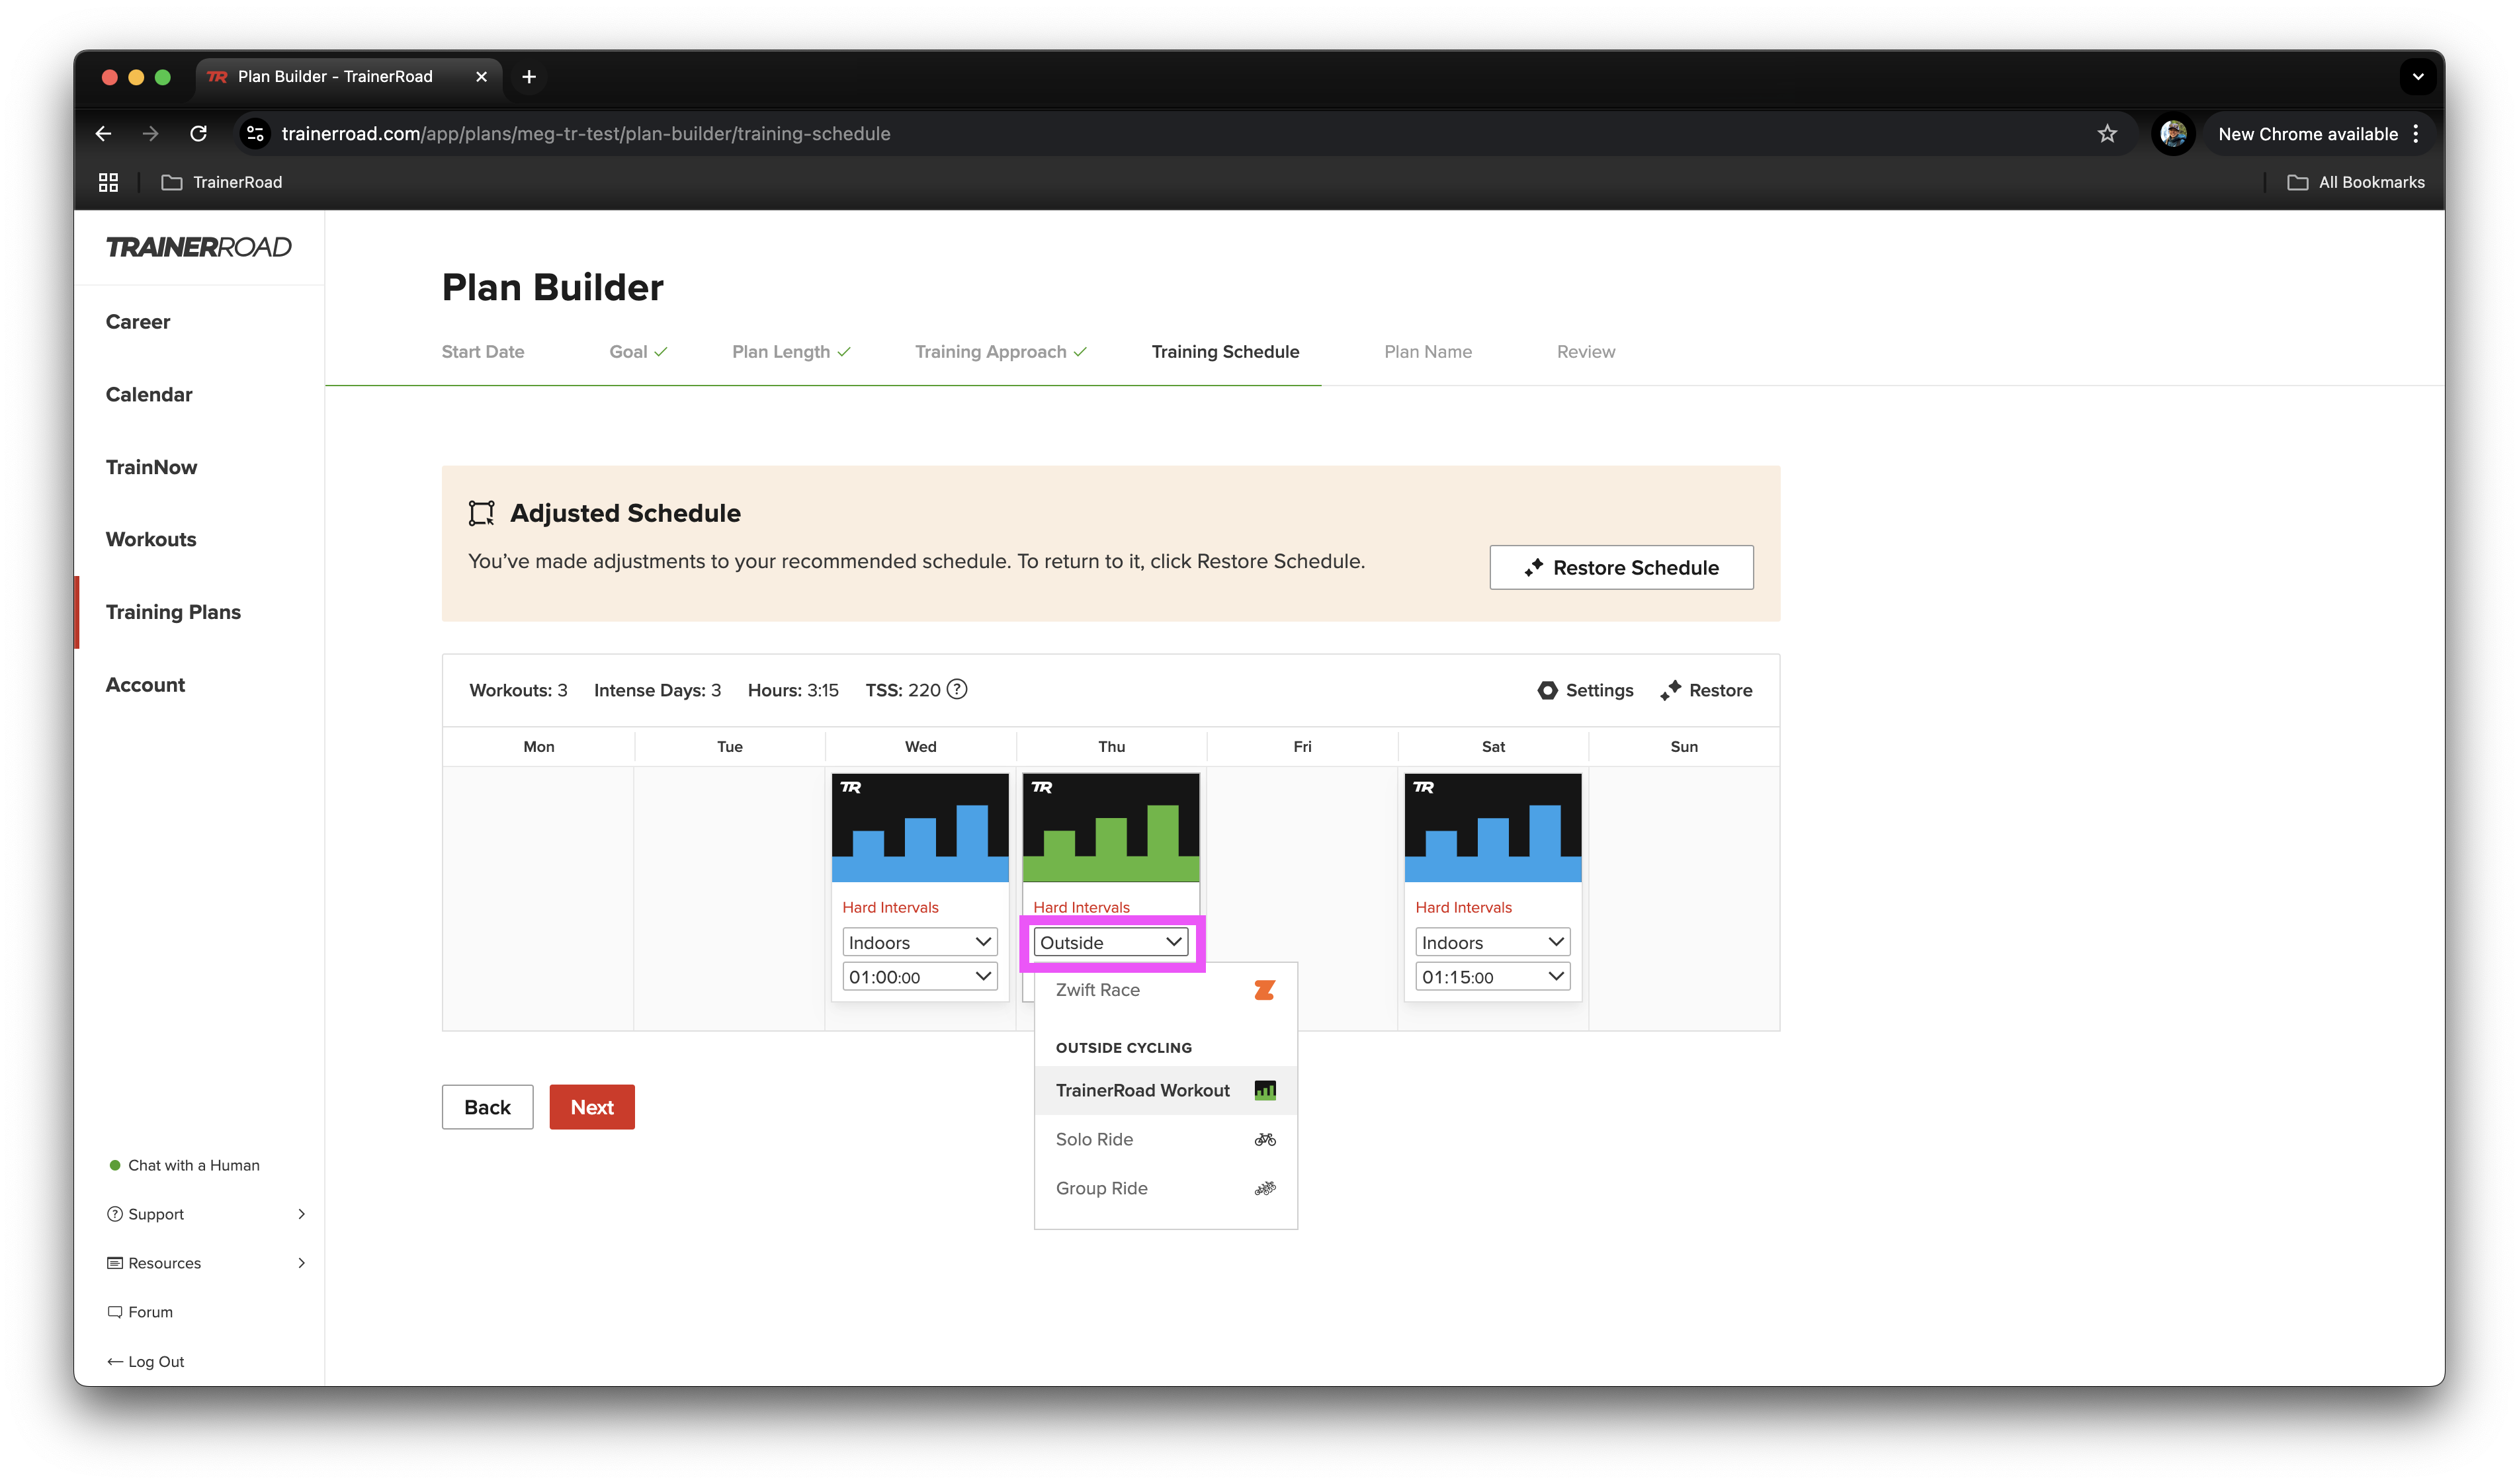Click Wednesday's blue workout thumbnail
2519x1484 pixels.
pos(920,828)
